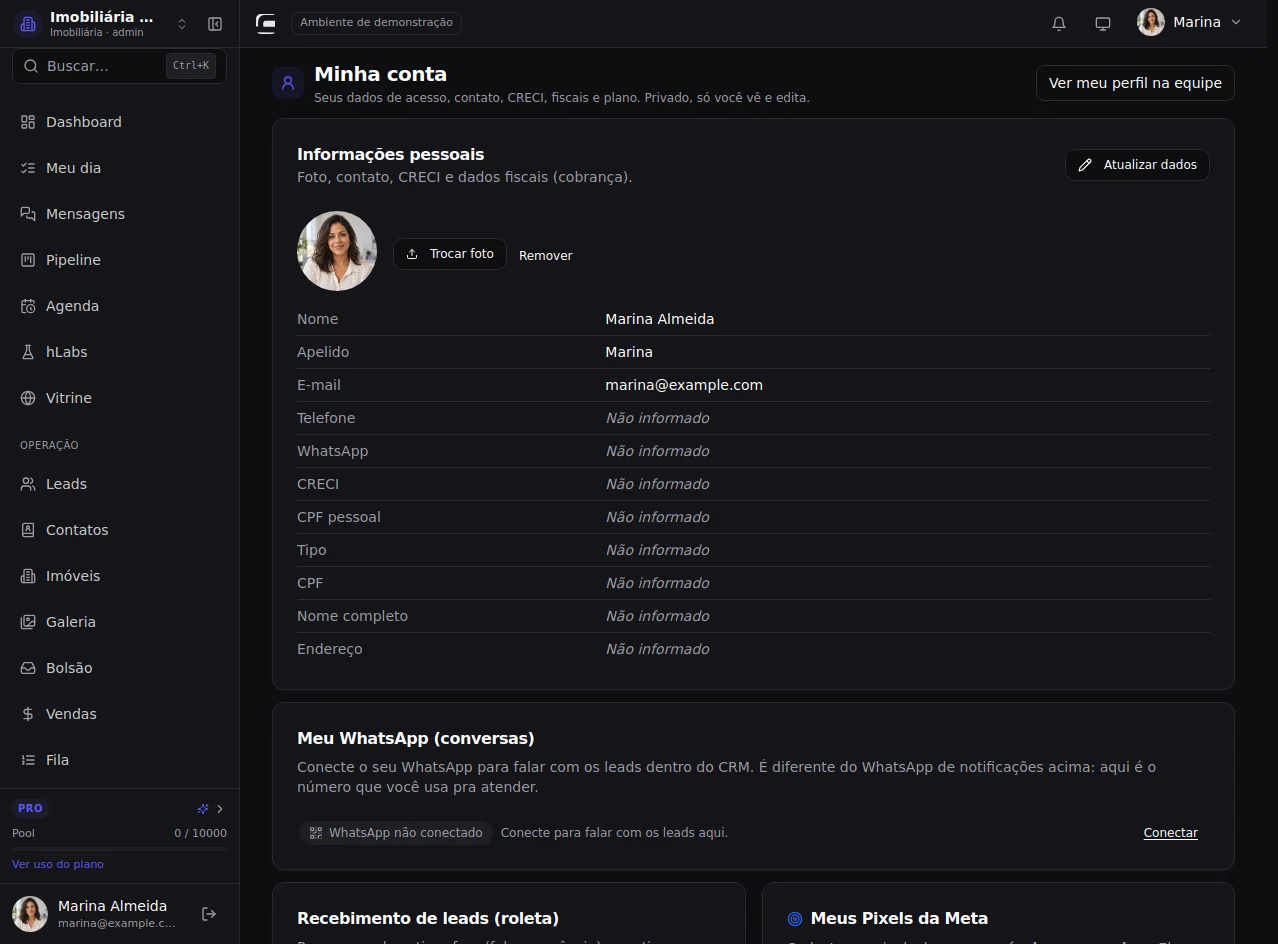The width and height of the screenshot is (1278, 944).
Task: Open Agenda from sidebar
Action: [119, 306]
